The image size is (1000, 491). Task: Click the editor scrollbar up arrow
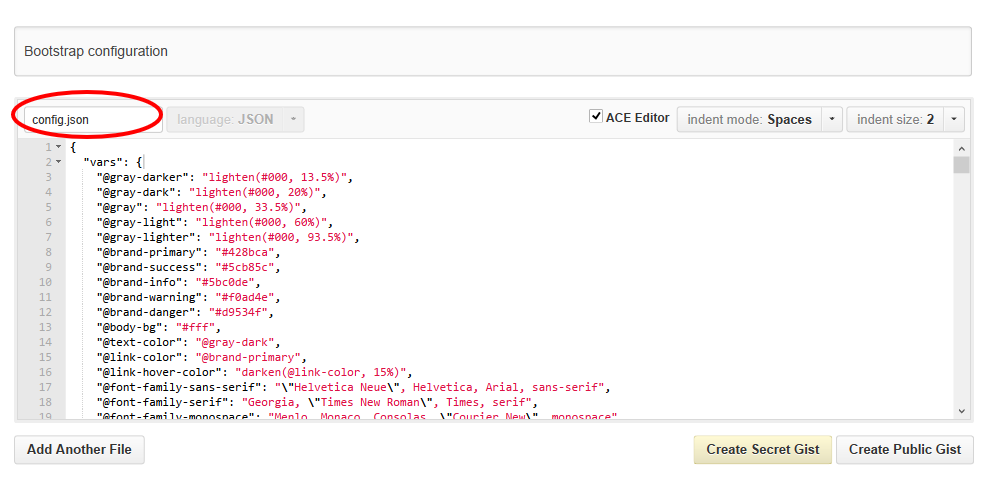(x=961, y=148)
